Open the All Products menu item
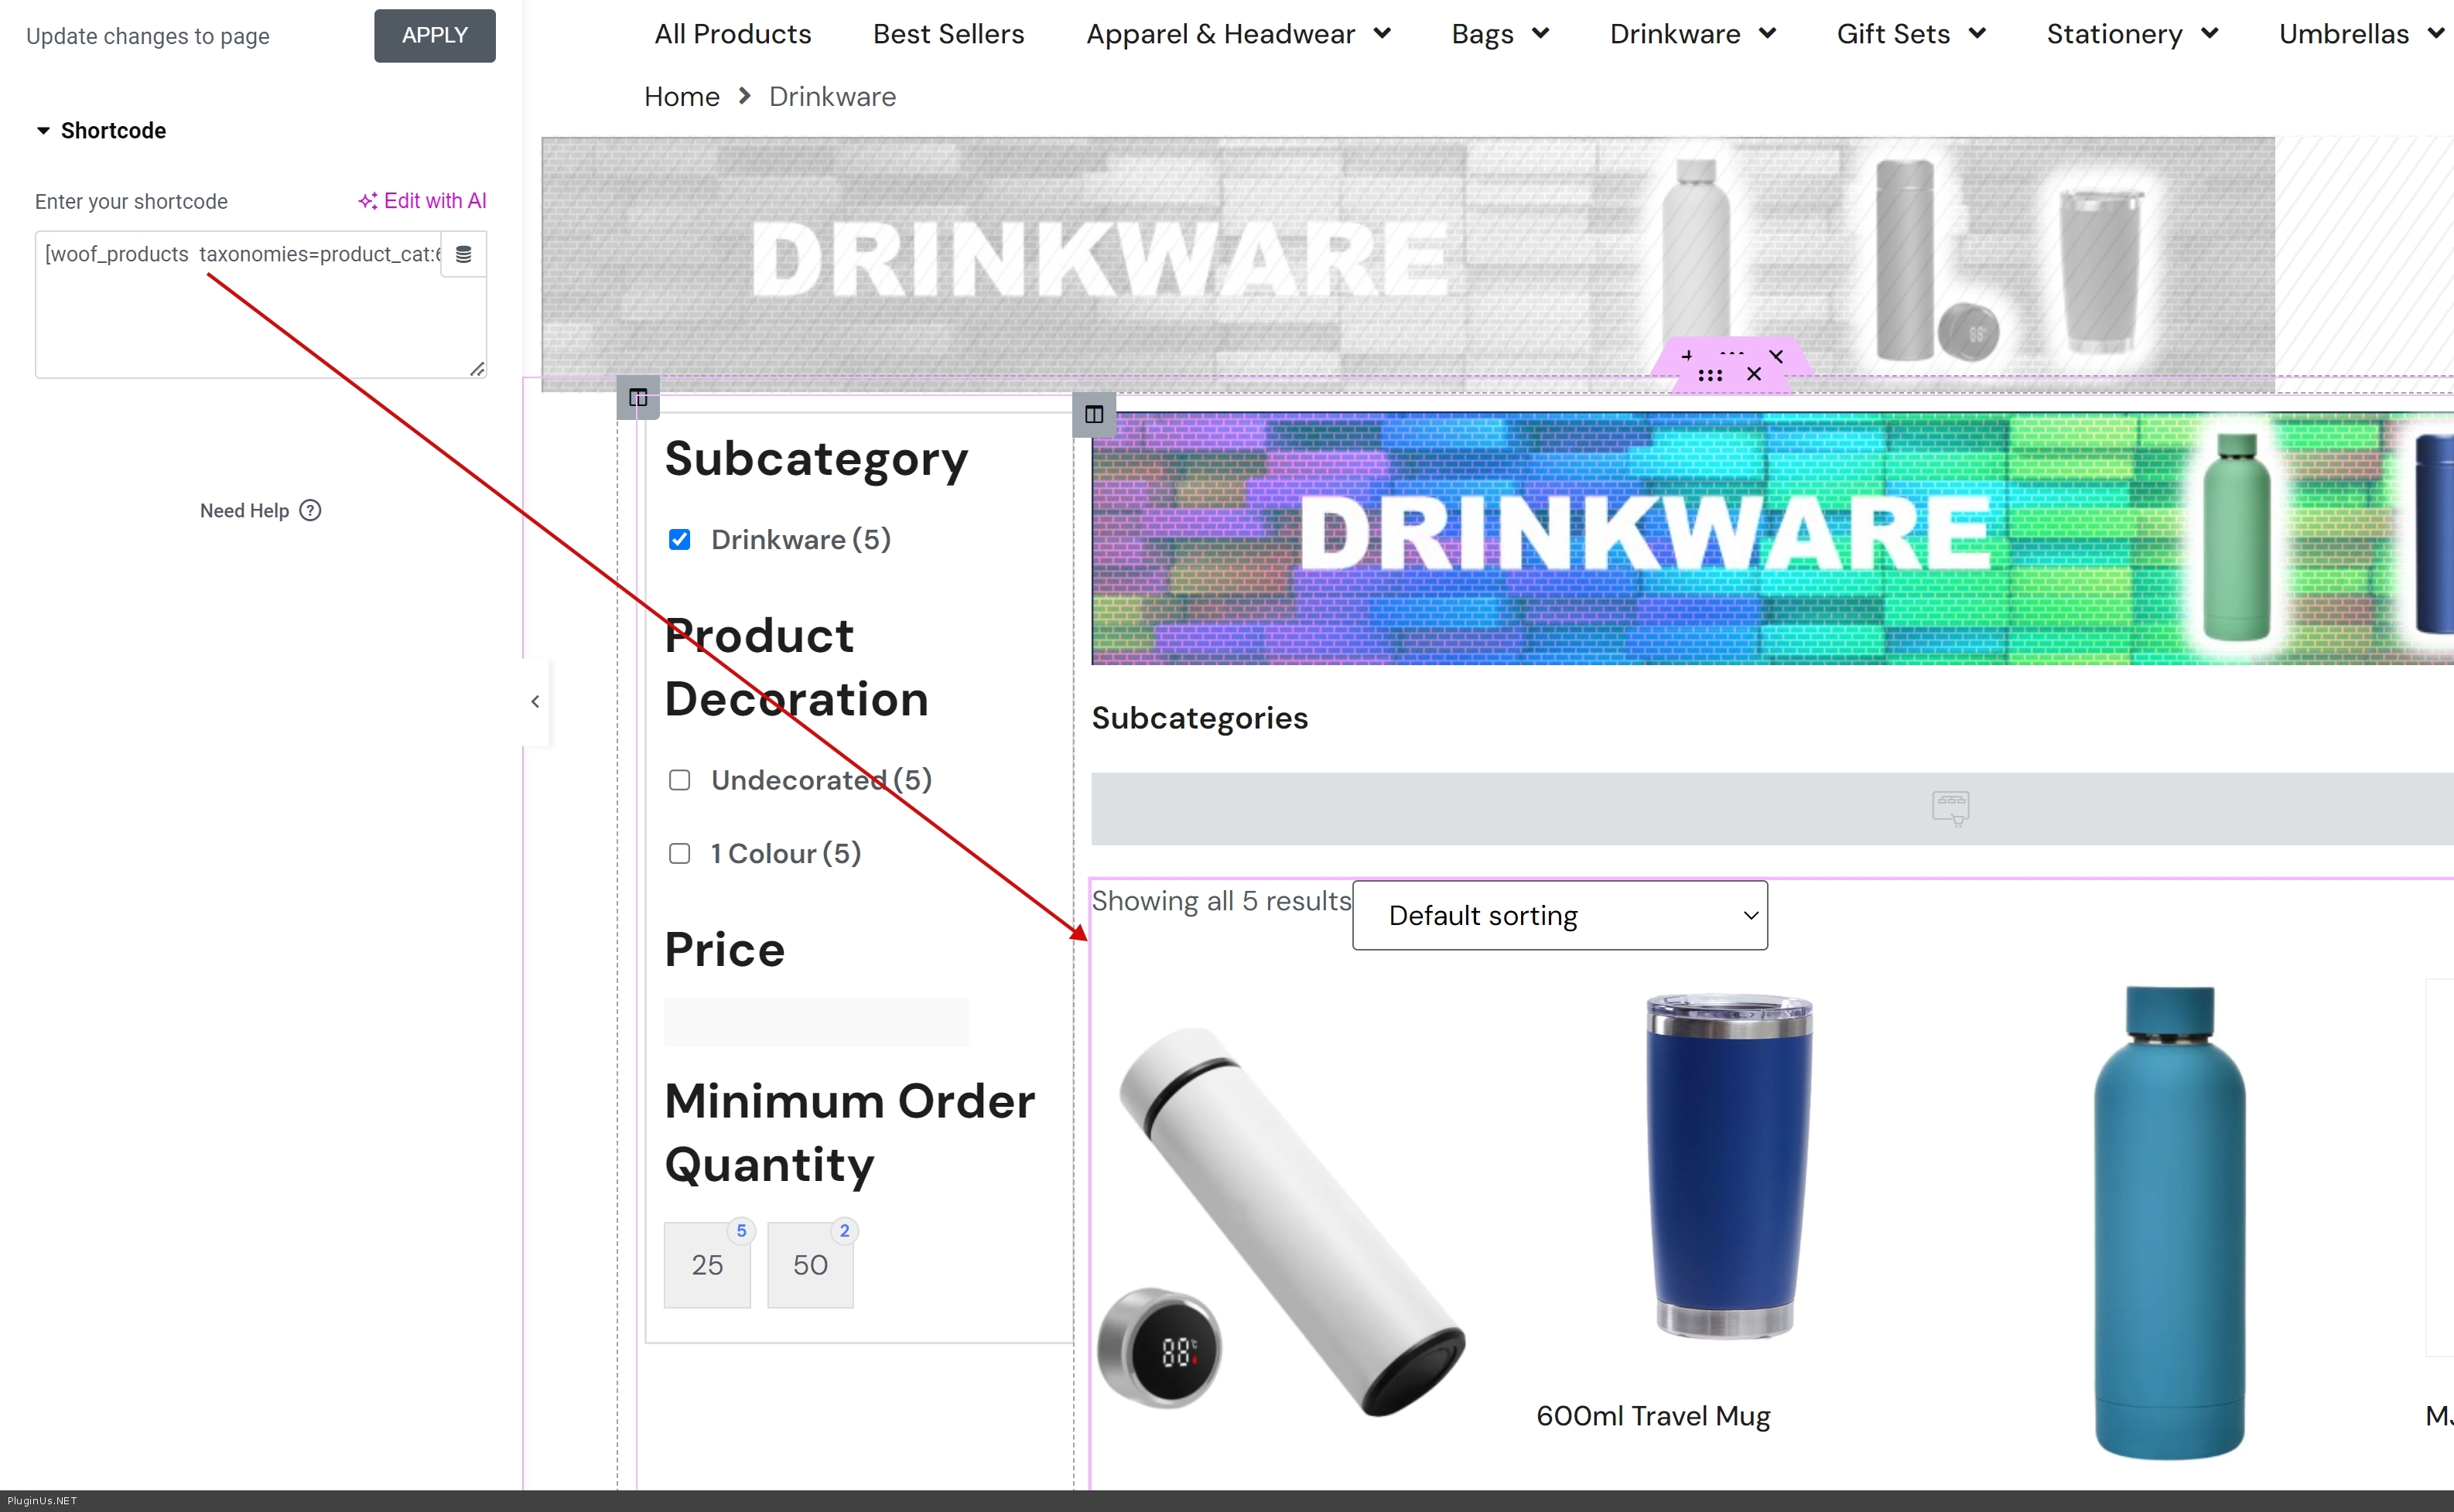The width and height of the screenshot is (2454, 1512). 732,34
